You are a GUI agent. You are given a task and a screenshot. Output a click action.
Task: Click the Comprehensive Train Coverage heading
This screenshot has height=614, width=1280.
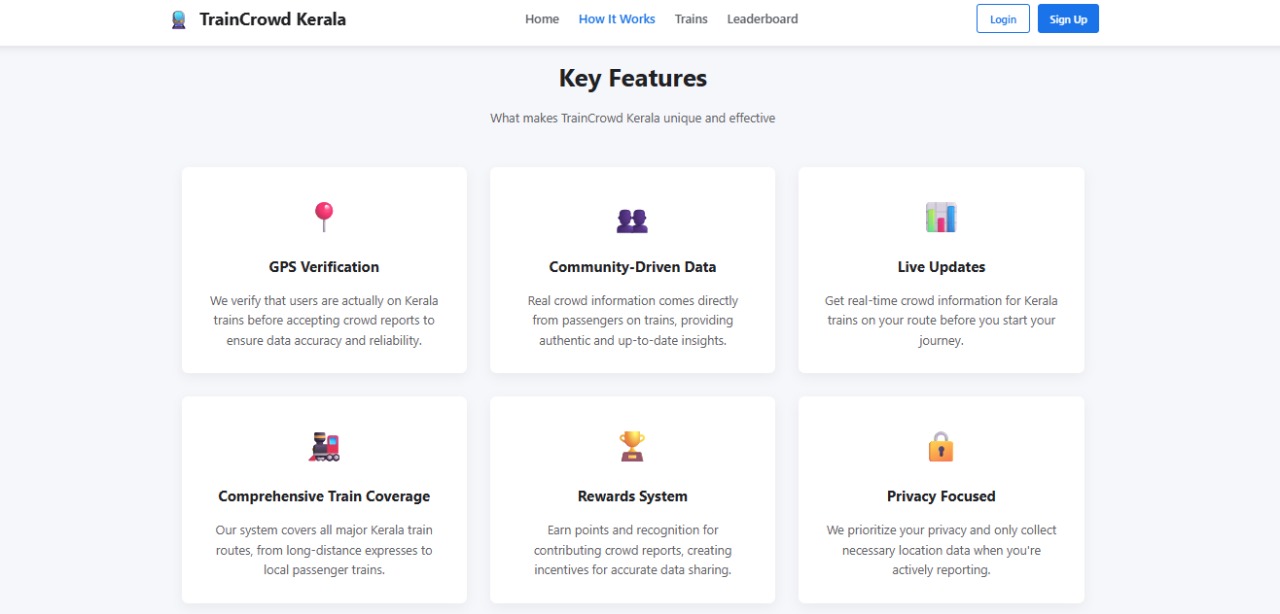[x=324, y=496]
